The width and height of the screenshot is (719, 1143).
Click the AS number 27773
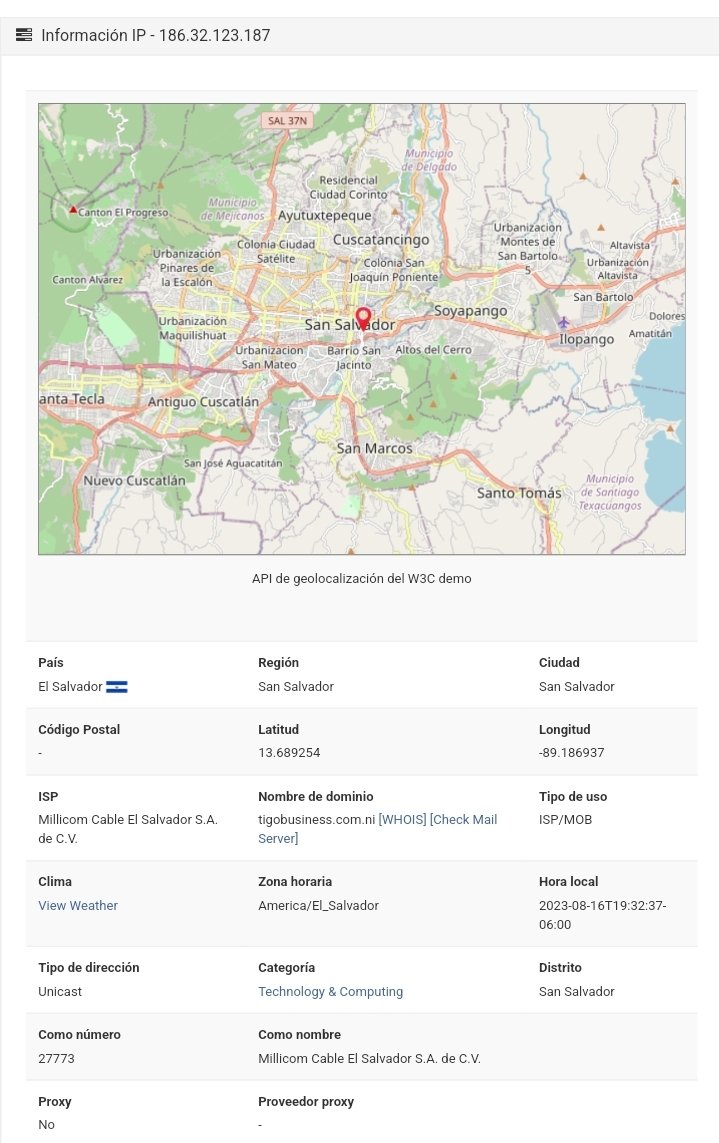click(56, 1058)
